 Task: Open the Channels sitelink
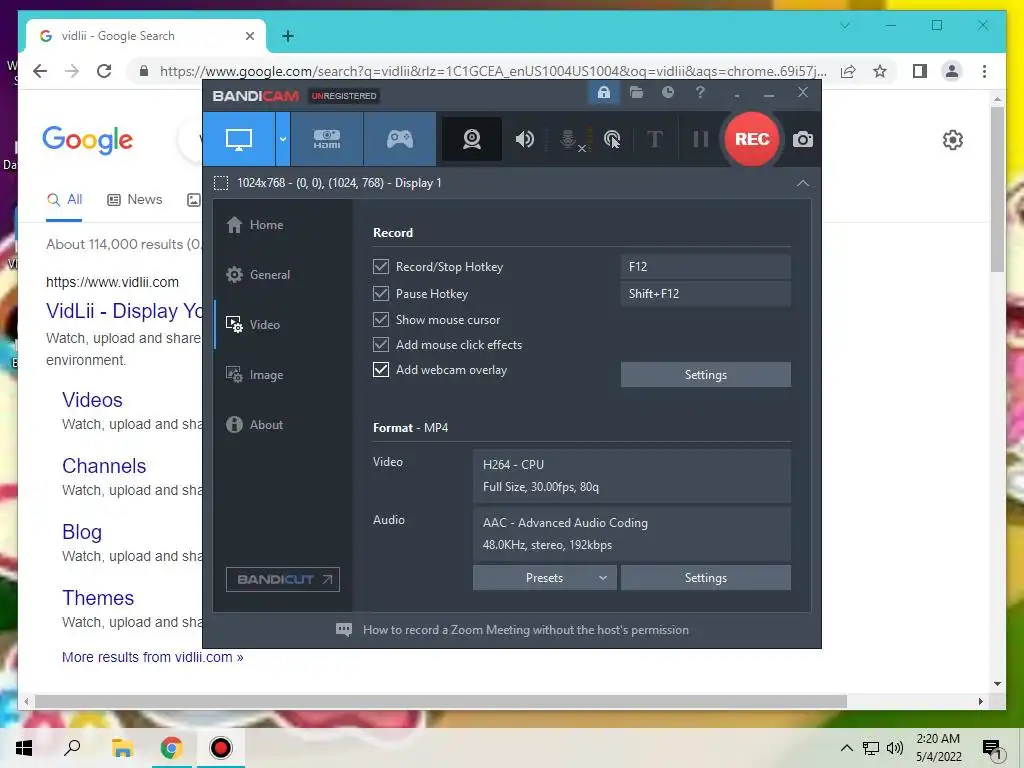point(104,466)
